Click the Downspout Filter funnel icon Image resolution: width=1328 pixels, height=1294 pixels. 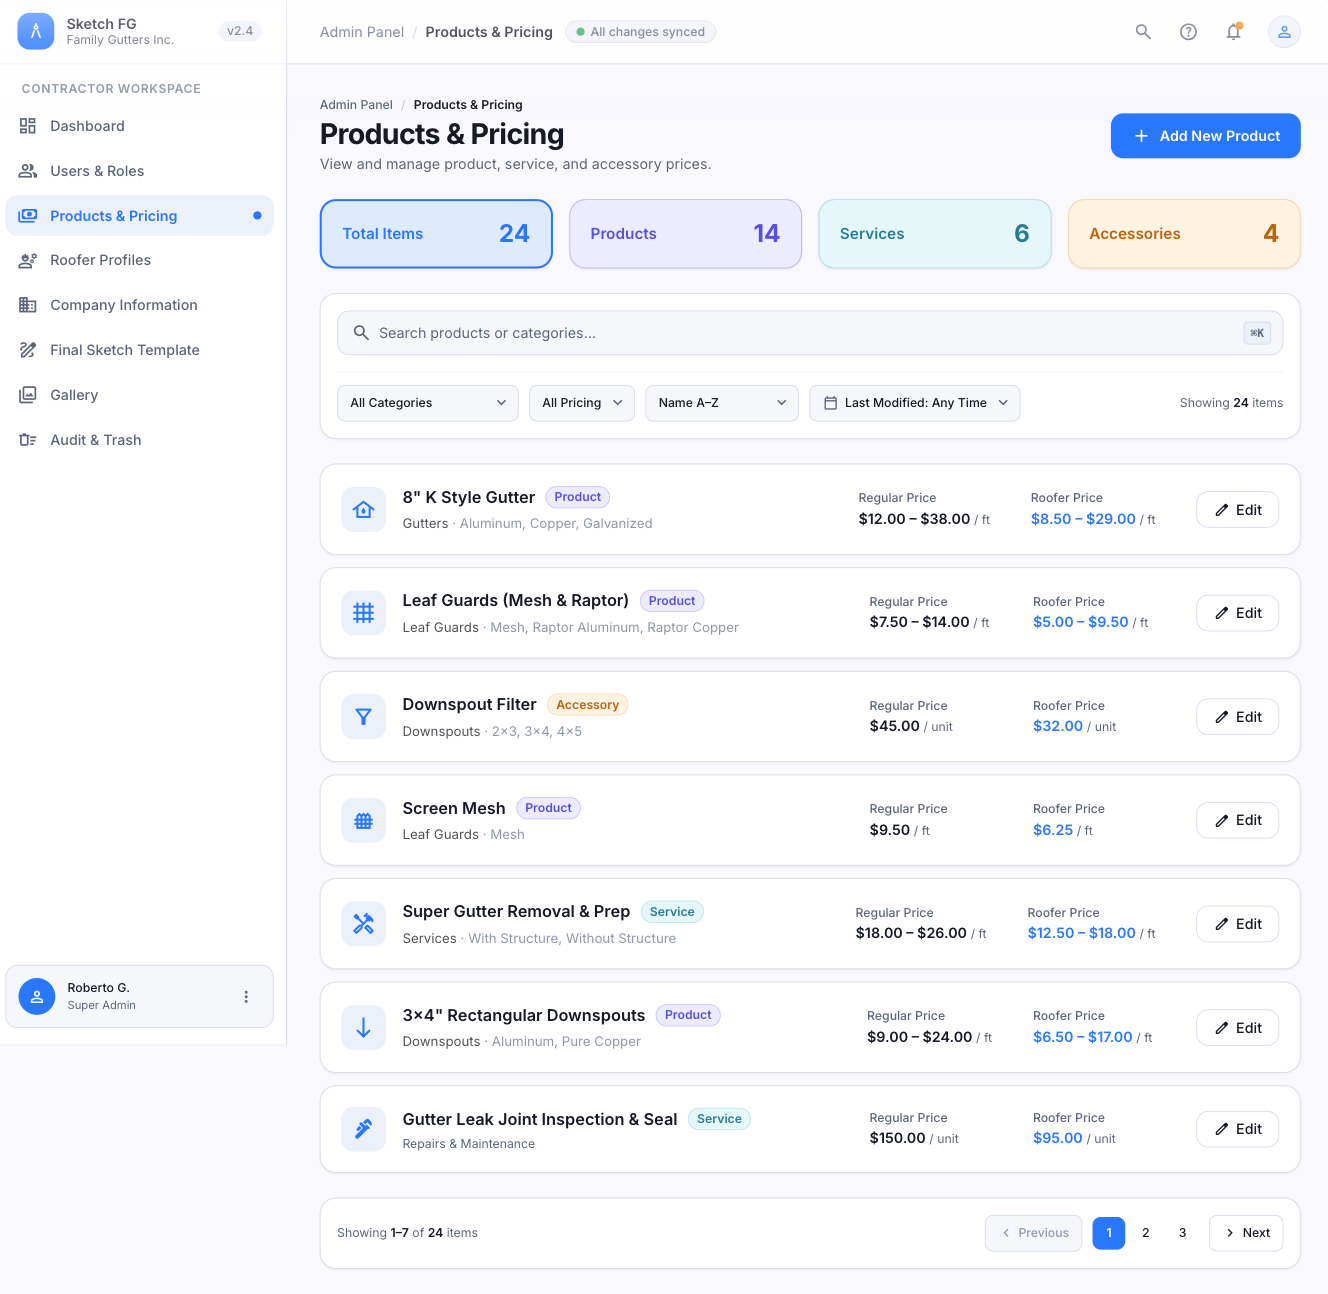[363, 717]
